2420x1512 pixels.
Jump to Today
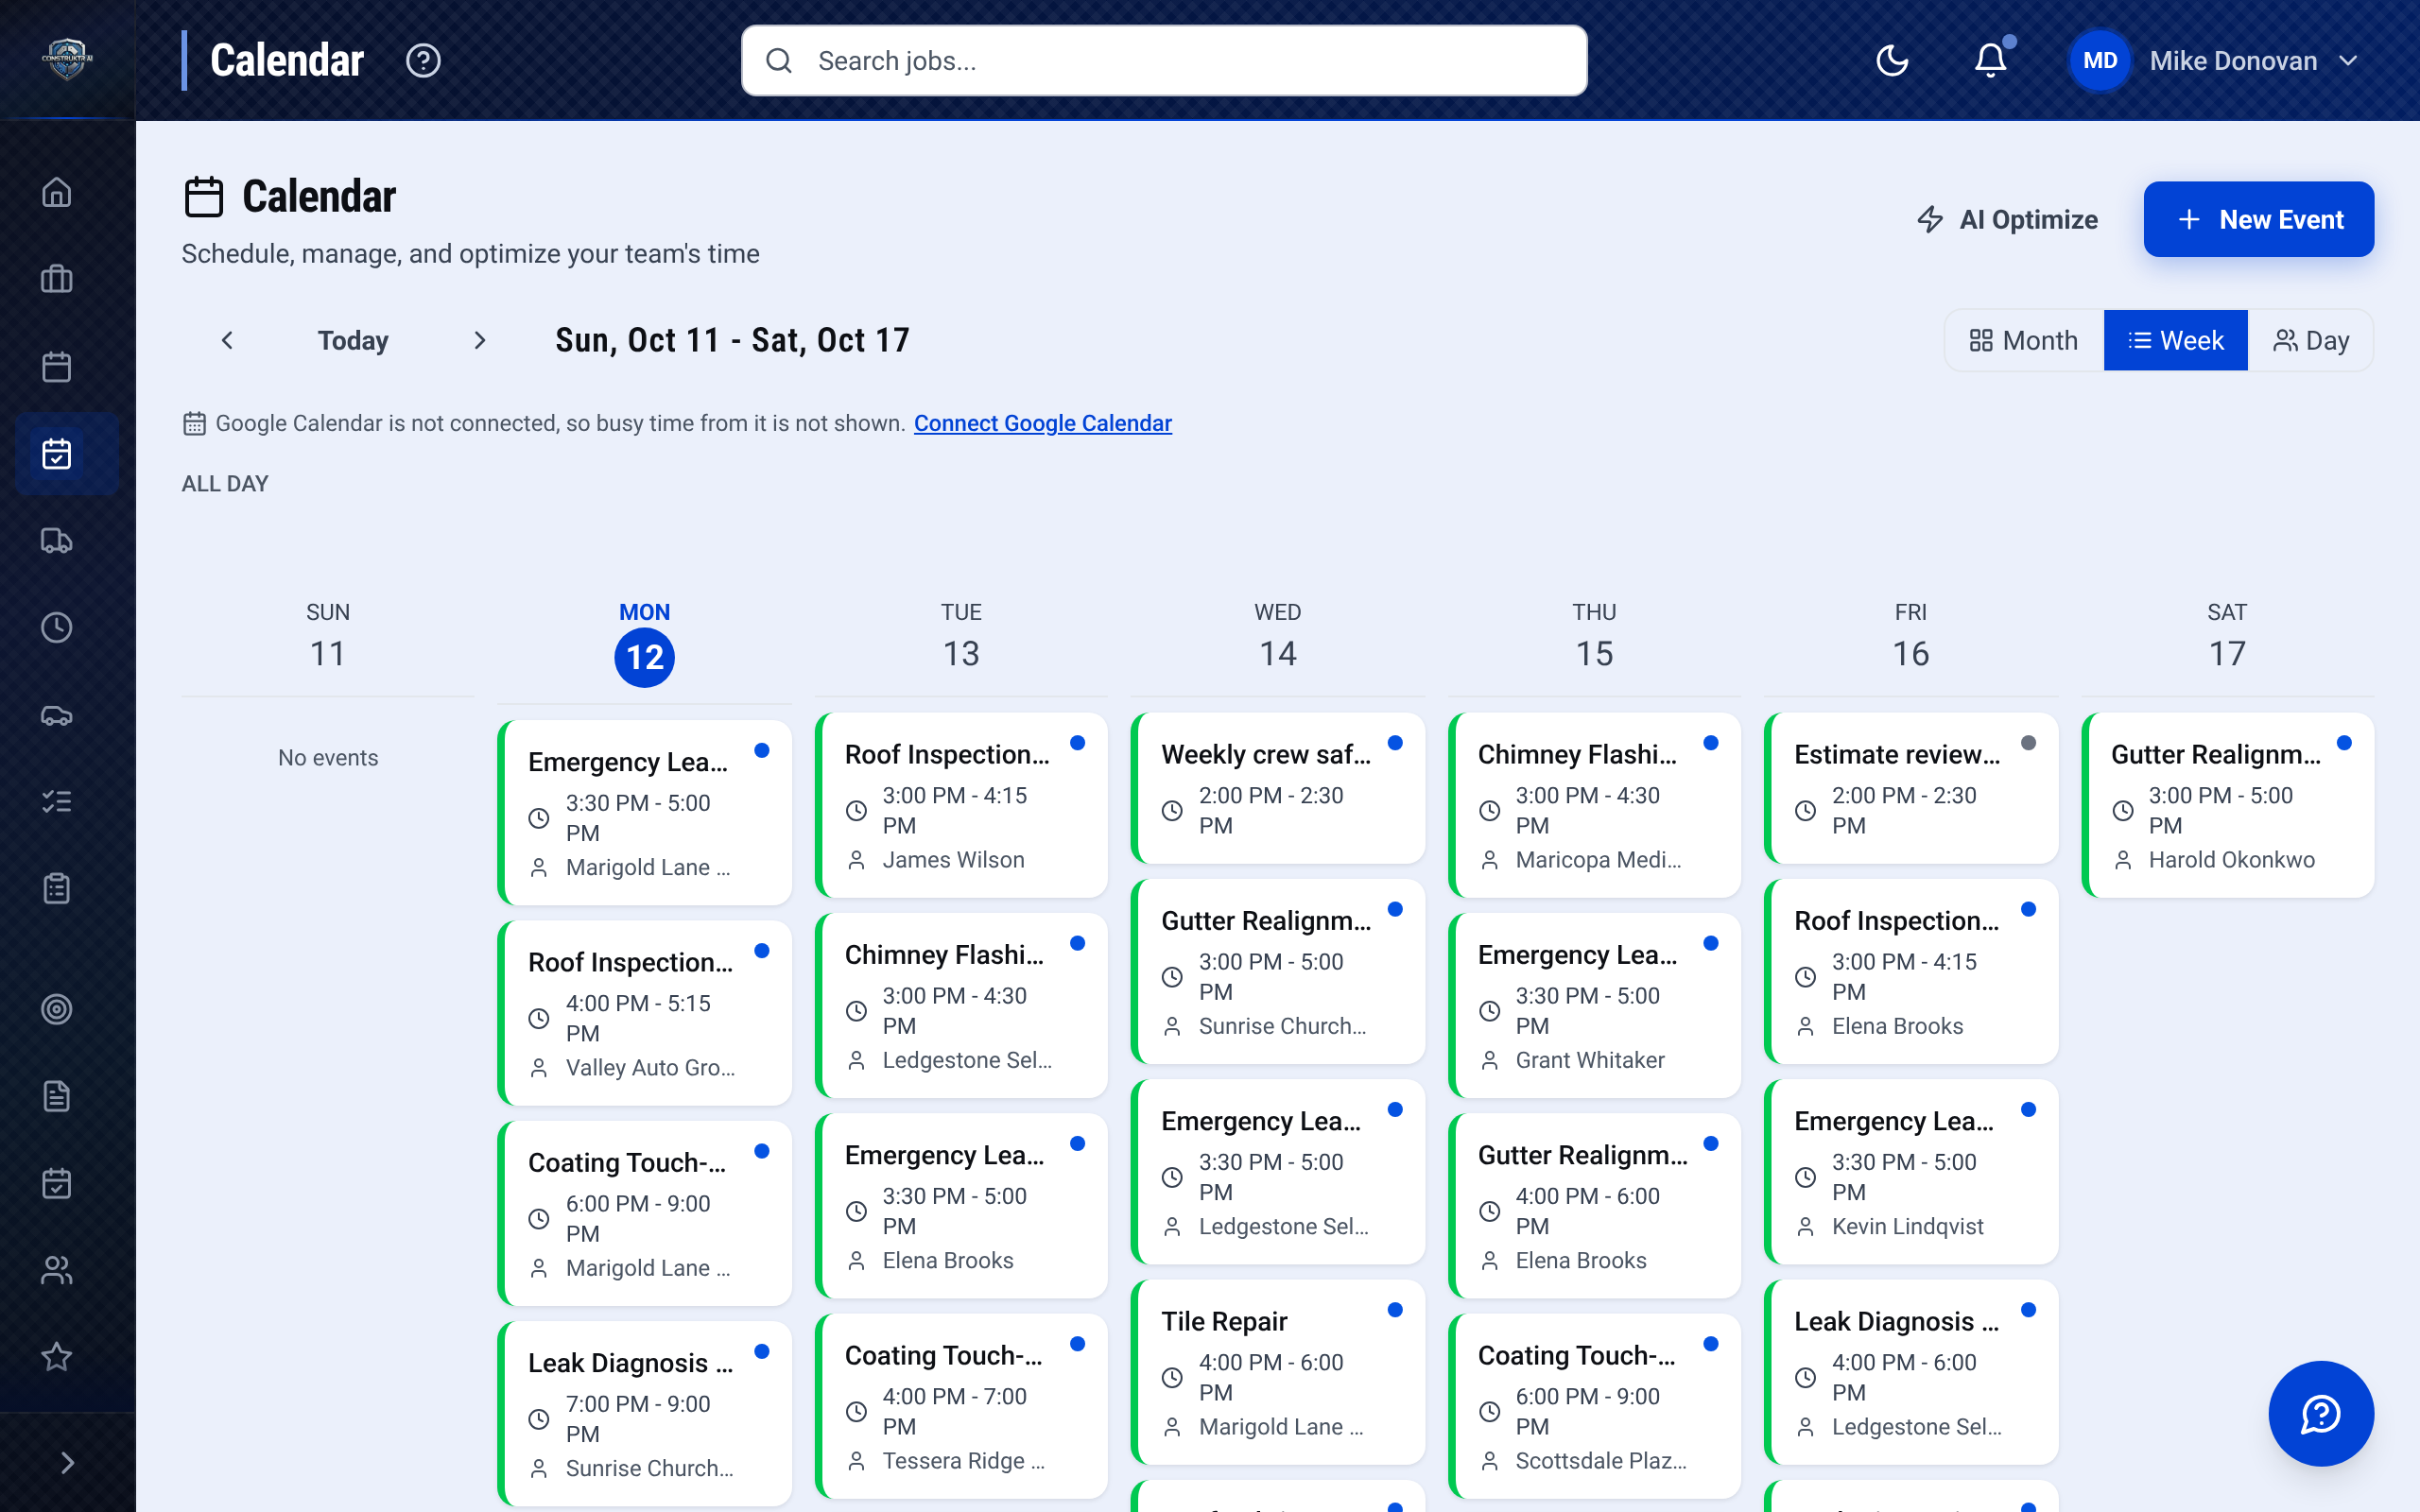pos(353,341)
